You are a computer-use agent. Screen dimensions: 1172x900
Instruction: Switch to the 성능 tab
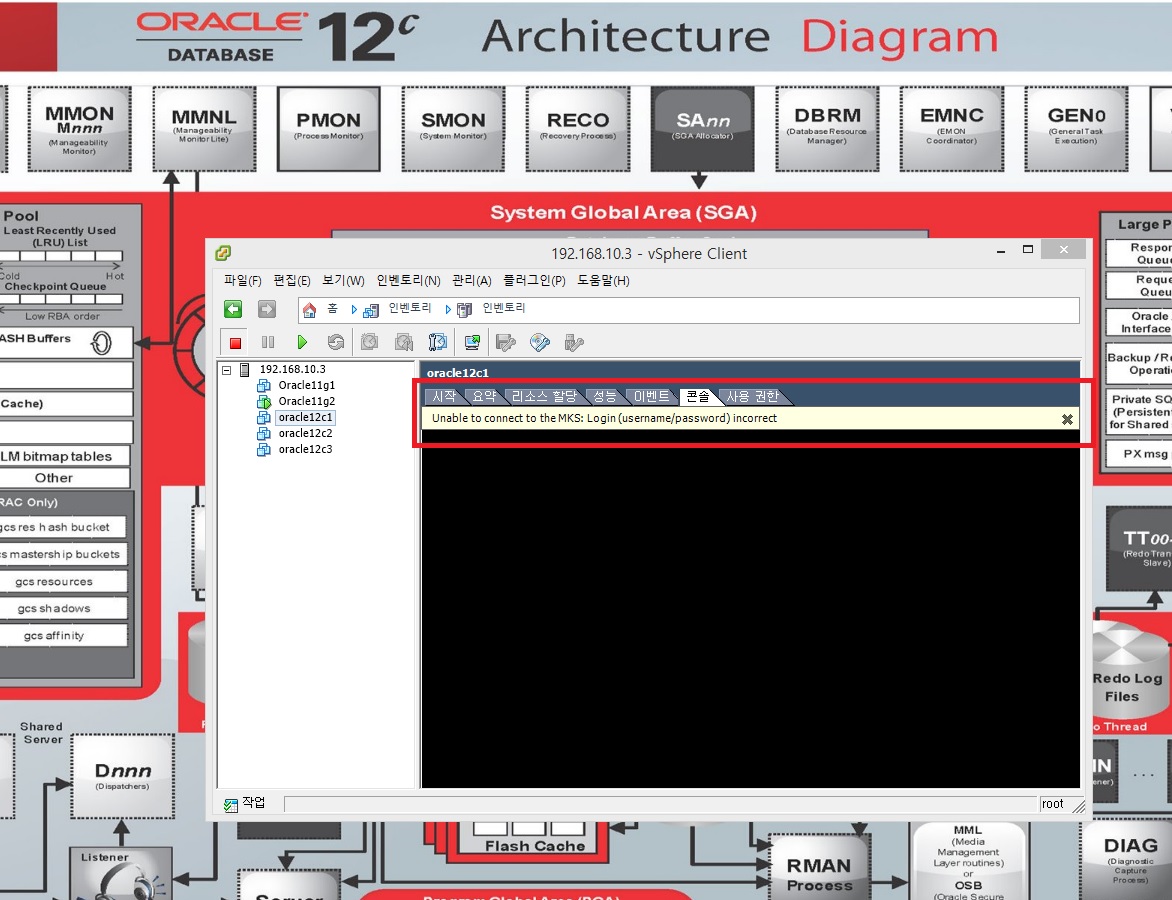(x=605, y=396)
